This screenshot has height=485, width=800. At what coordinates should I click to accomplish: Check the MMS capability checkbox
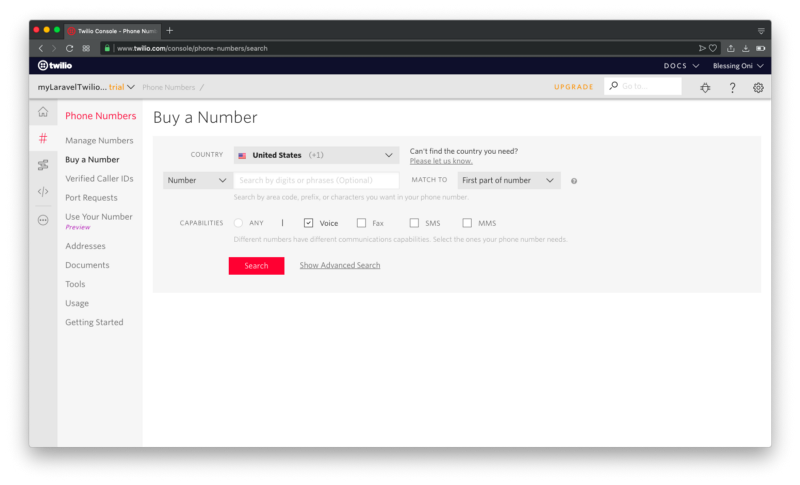pyautogui.click(x=467, y=223)
